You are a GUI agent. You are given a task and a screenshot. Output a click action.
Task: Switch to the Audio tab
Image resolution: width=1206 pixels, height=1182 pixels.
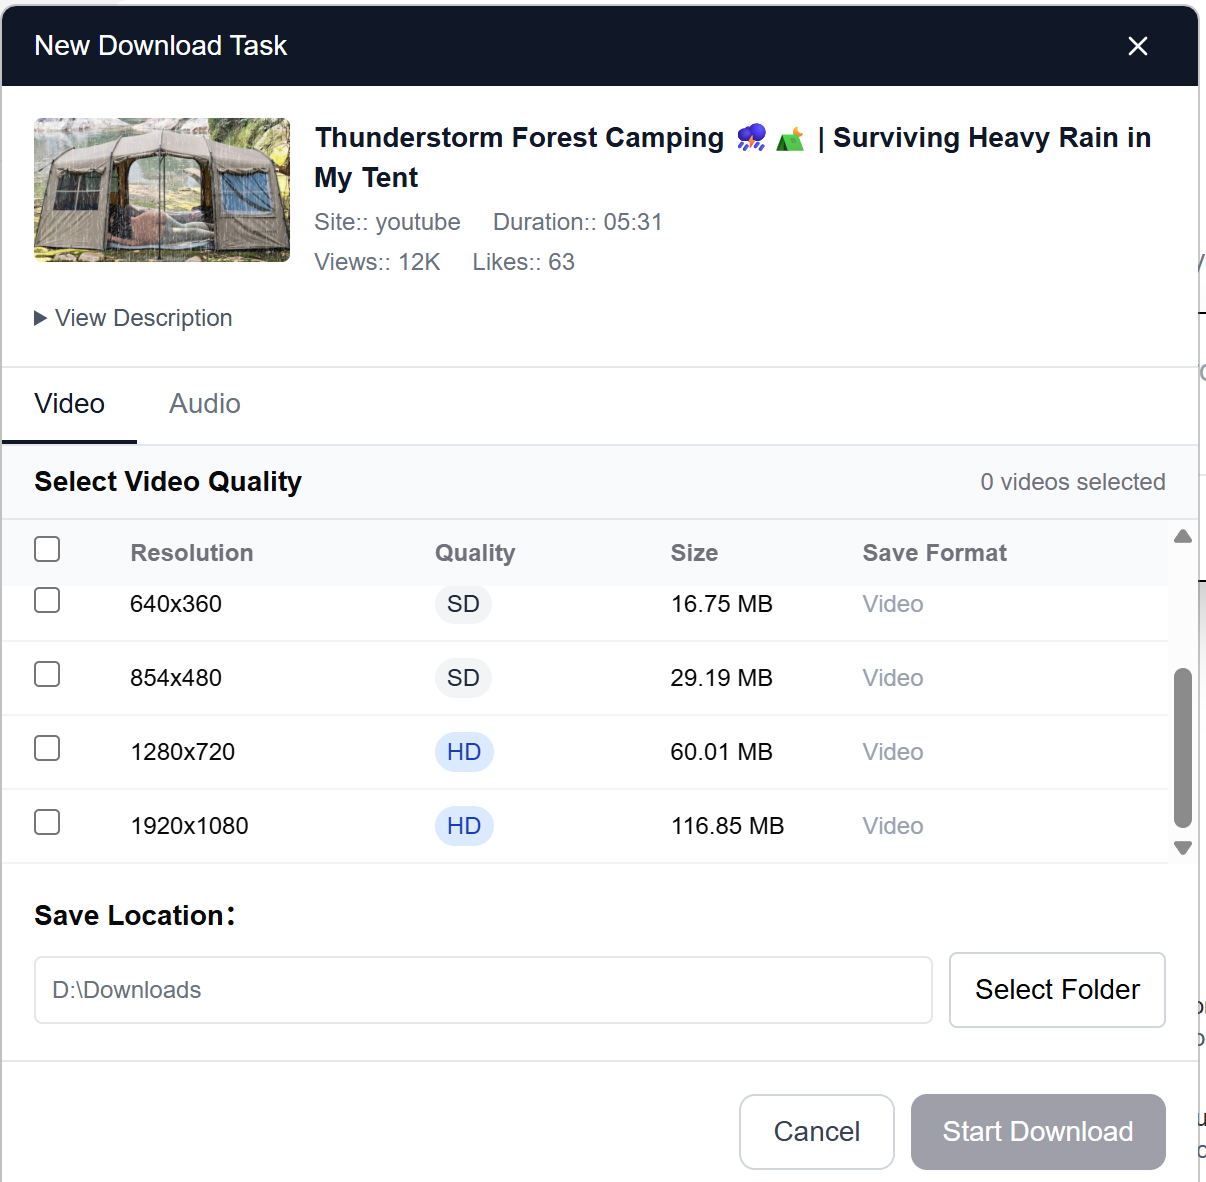[x=204, y=404]
